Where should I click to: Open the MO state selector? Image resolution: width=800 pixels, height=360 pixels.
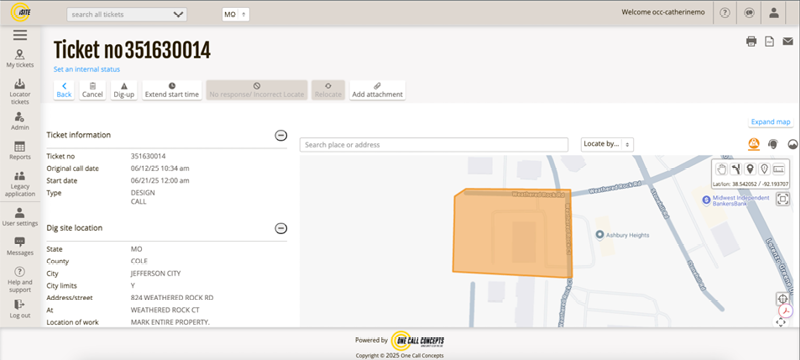click(236, 14)
